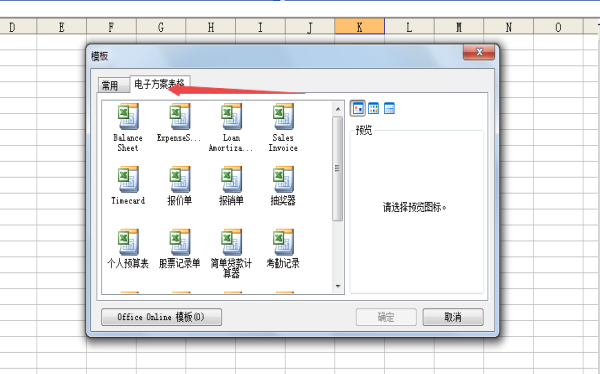Select the ExpenseS... template icon
Image resolution: width=600 pixels, height=374 pixels.
[180, 116]
